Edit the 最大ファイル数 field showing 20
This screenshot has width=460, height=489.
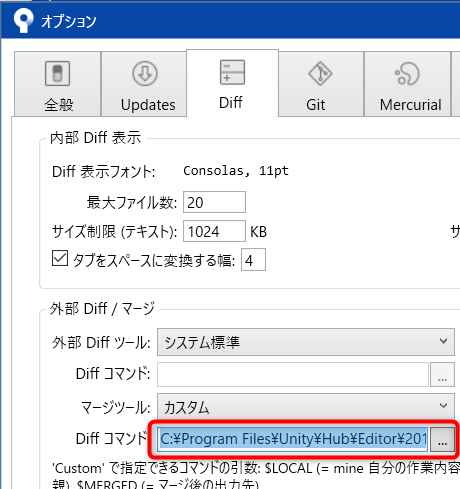[214, 202]
